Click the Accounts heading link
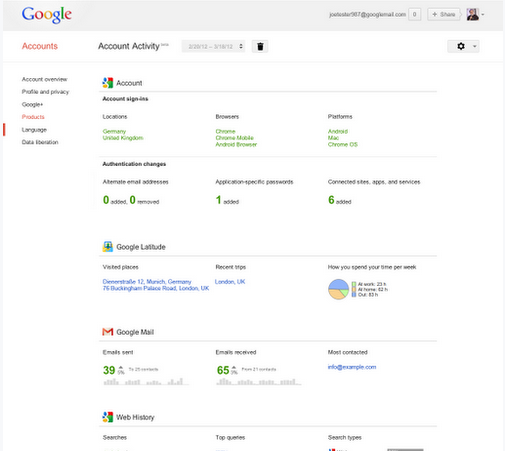505x451 pixels. coord(40,46)
